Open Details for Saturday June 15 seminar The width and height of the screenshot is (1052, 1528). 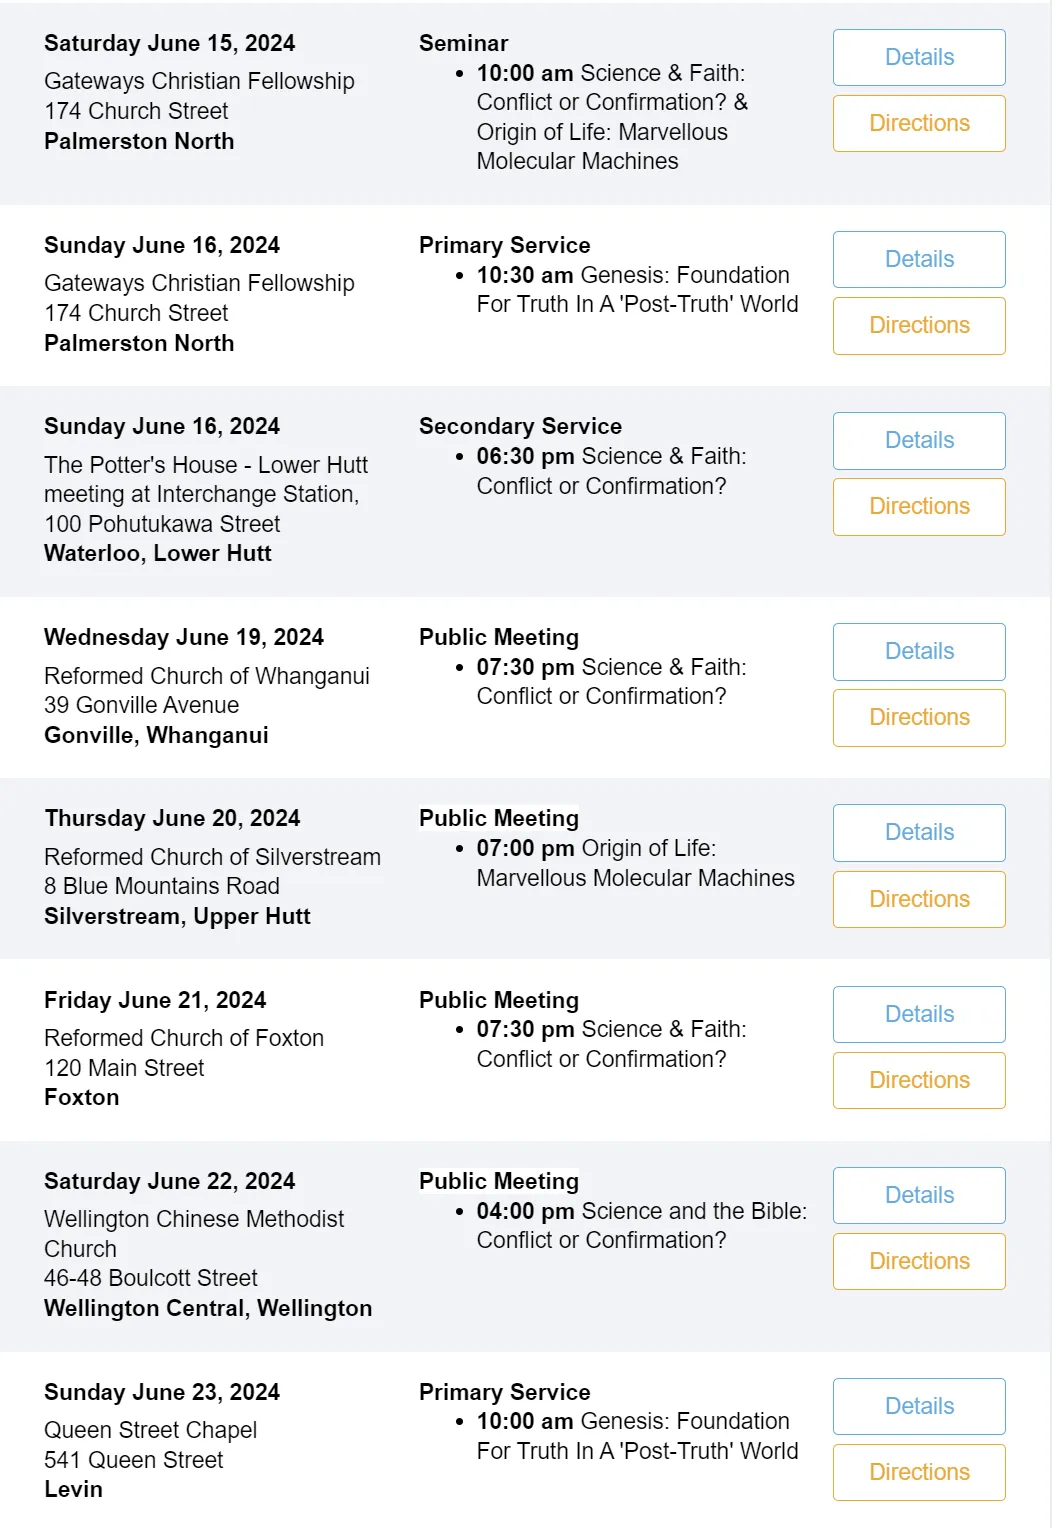pos(919,57)
